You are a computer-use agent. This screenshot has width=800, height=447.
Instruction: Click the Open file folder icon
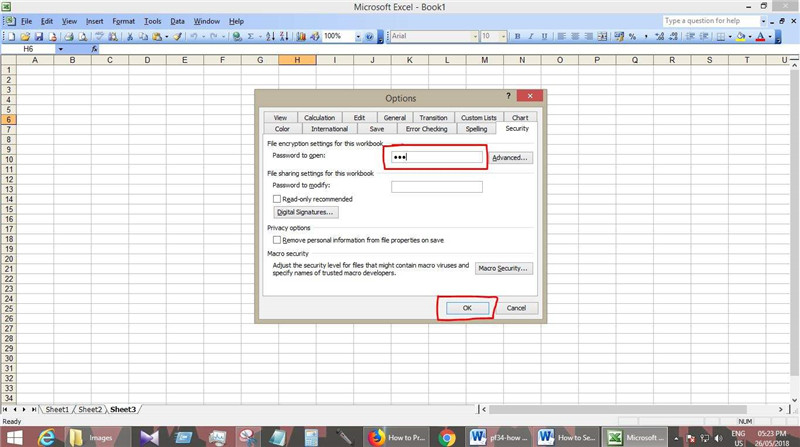click(24, 36)
